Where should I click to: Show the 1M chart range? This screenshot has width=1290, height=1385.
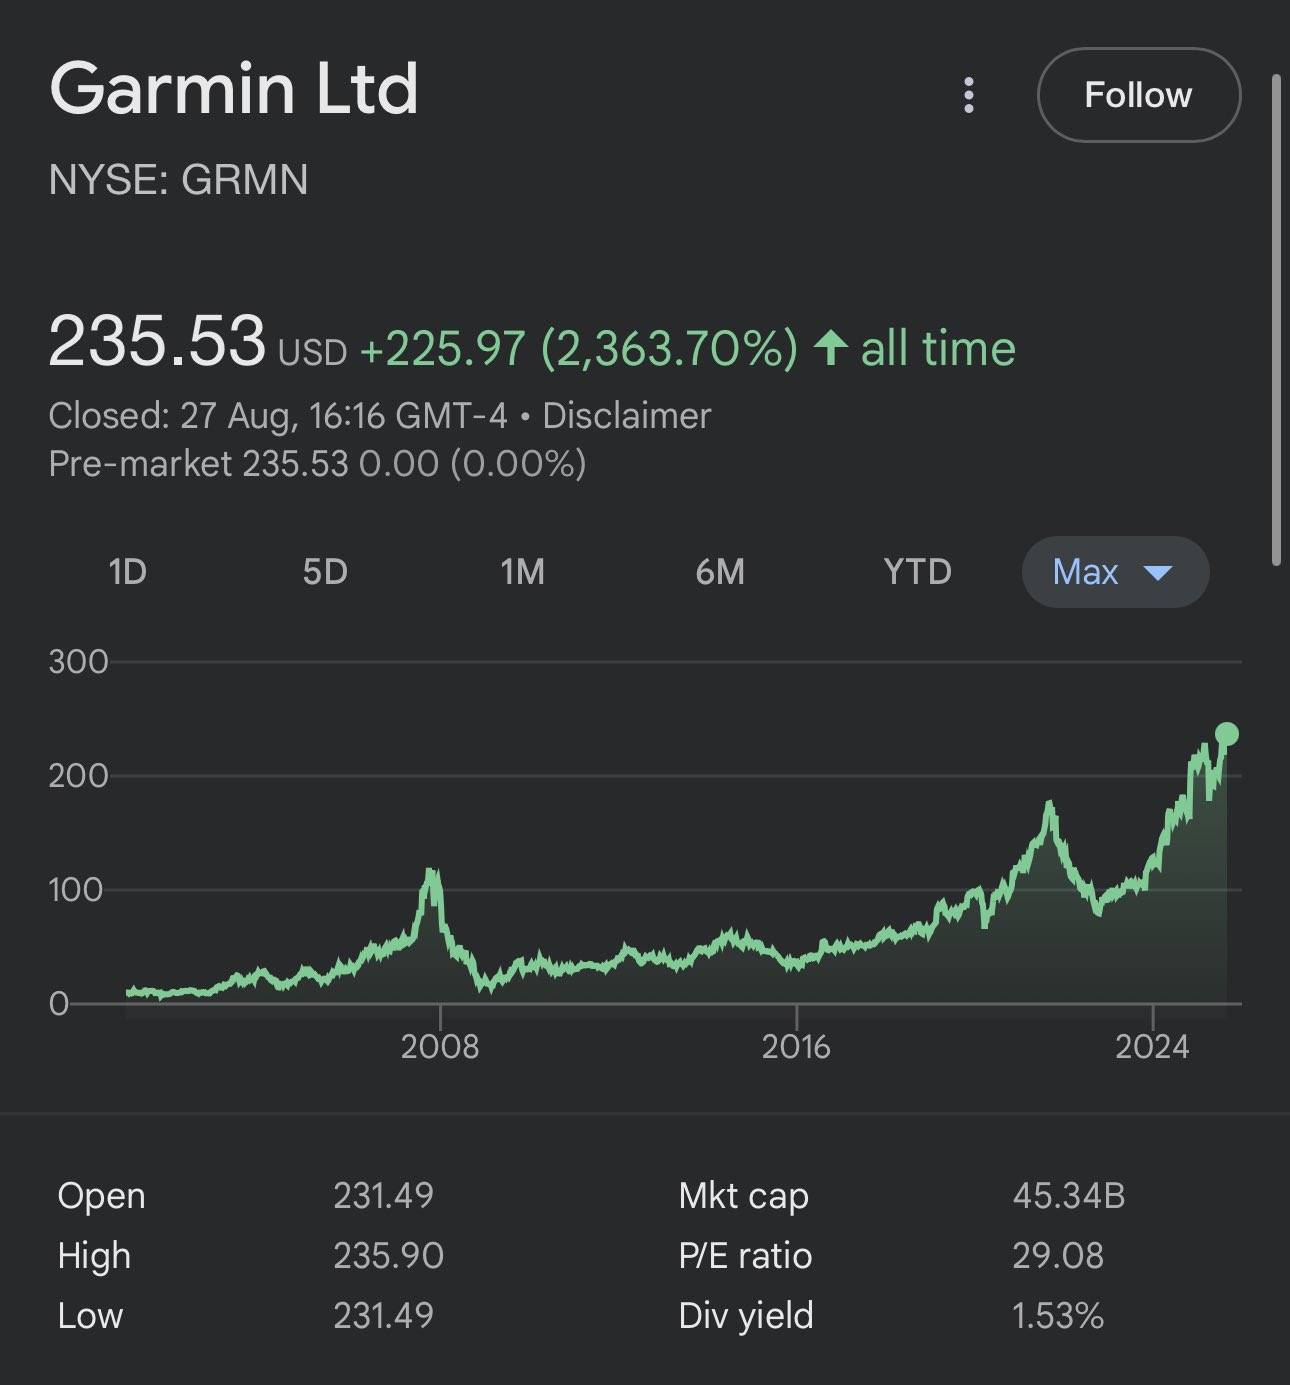(x=522, y=572)
